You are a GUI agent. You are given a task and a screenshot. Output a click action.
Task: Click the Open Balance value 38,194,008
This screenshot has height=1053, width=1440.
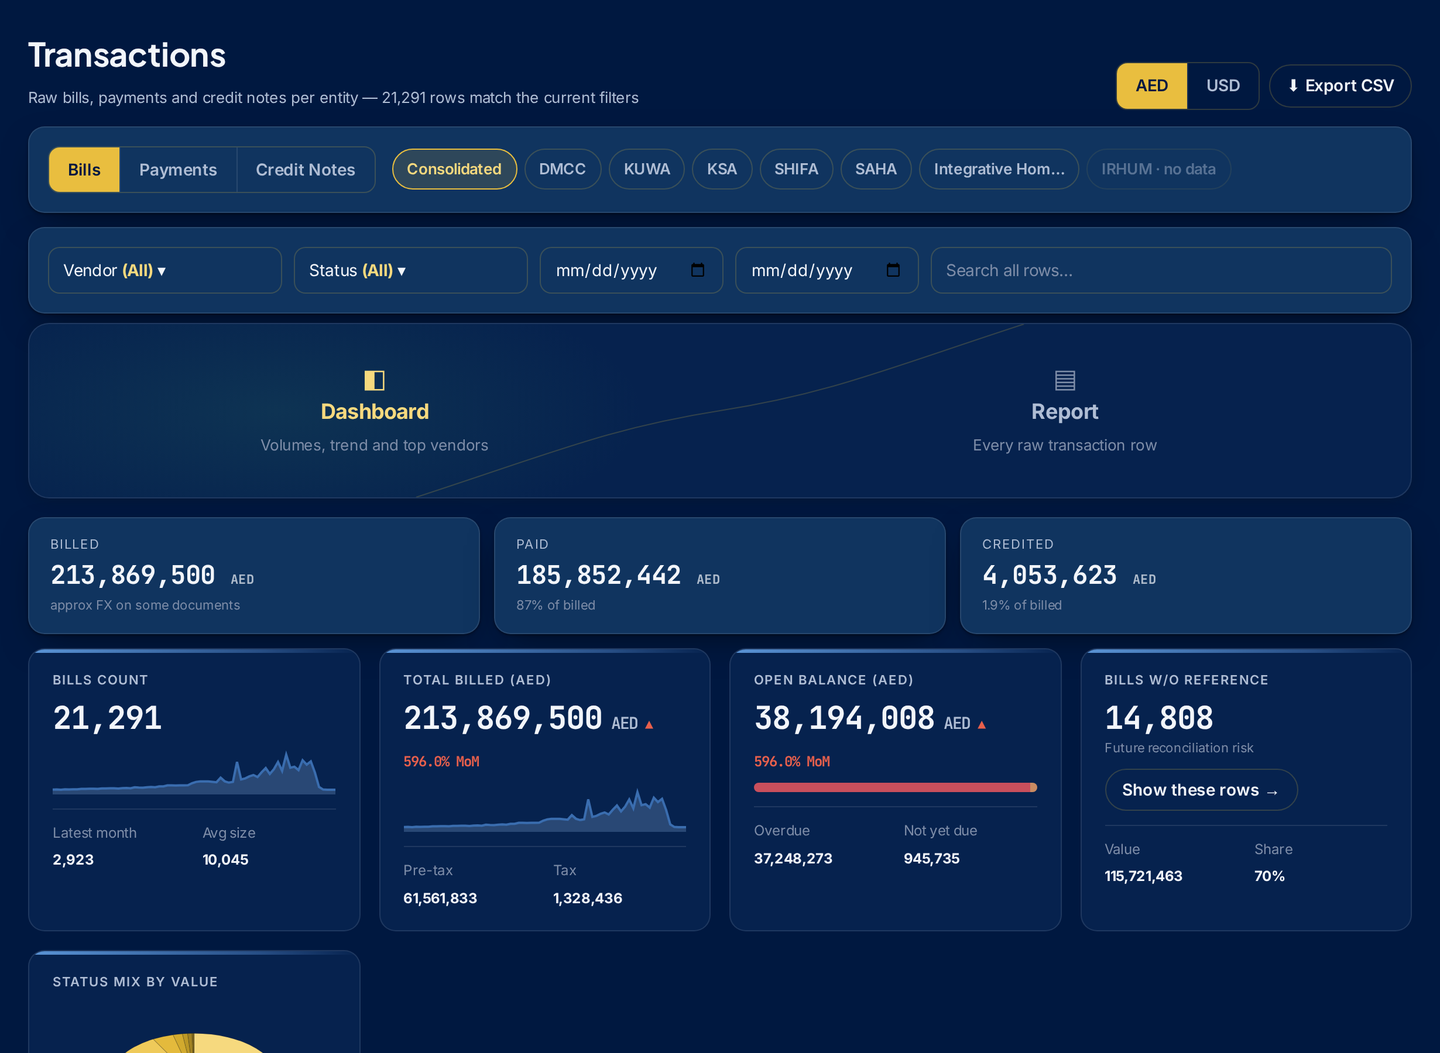pyautogui.click(x=844, y=718)
